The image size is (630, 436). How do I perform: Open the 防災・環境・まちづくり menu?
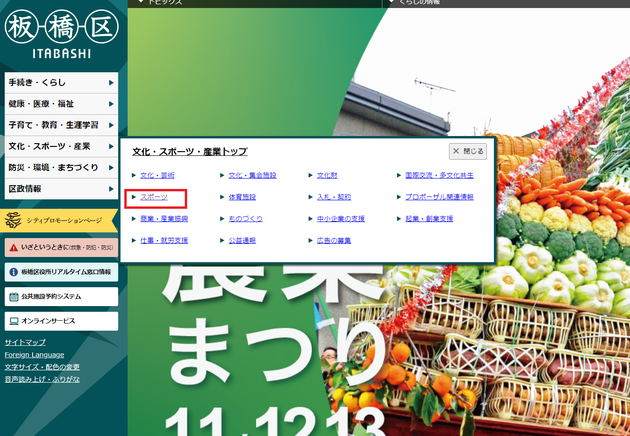[61, 168]
